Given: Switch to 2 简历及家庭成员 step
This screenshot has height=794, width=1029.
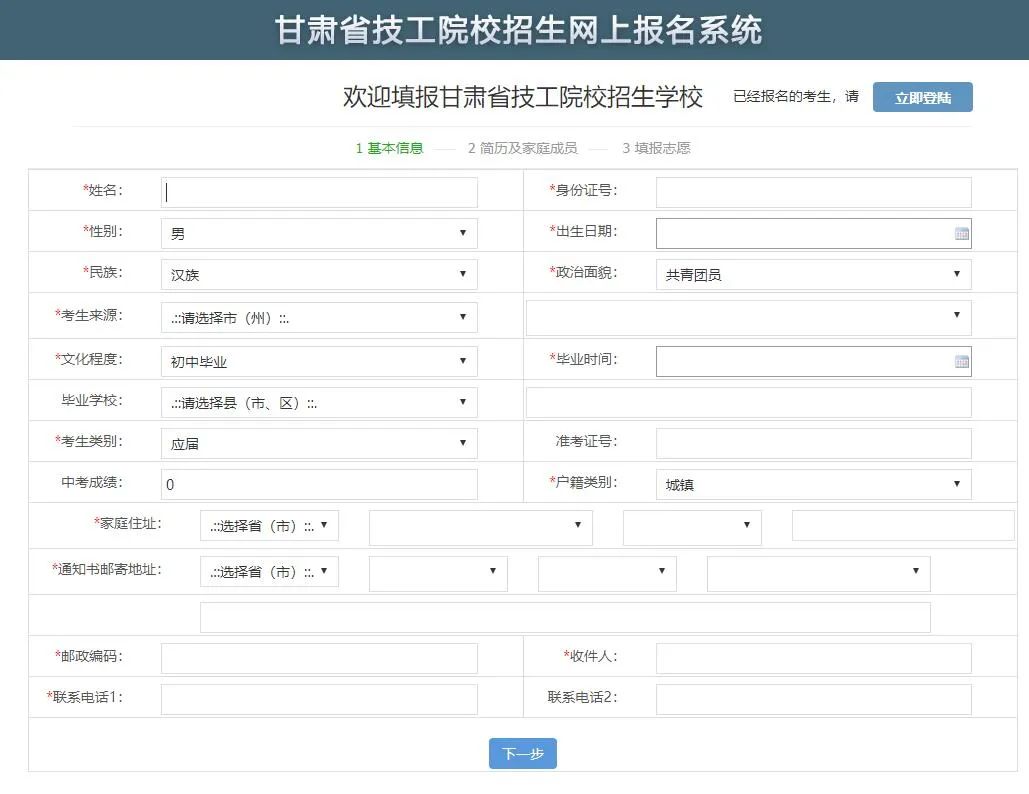Looking at the screenshot, I should coord(522,149).
